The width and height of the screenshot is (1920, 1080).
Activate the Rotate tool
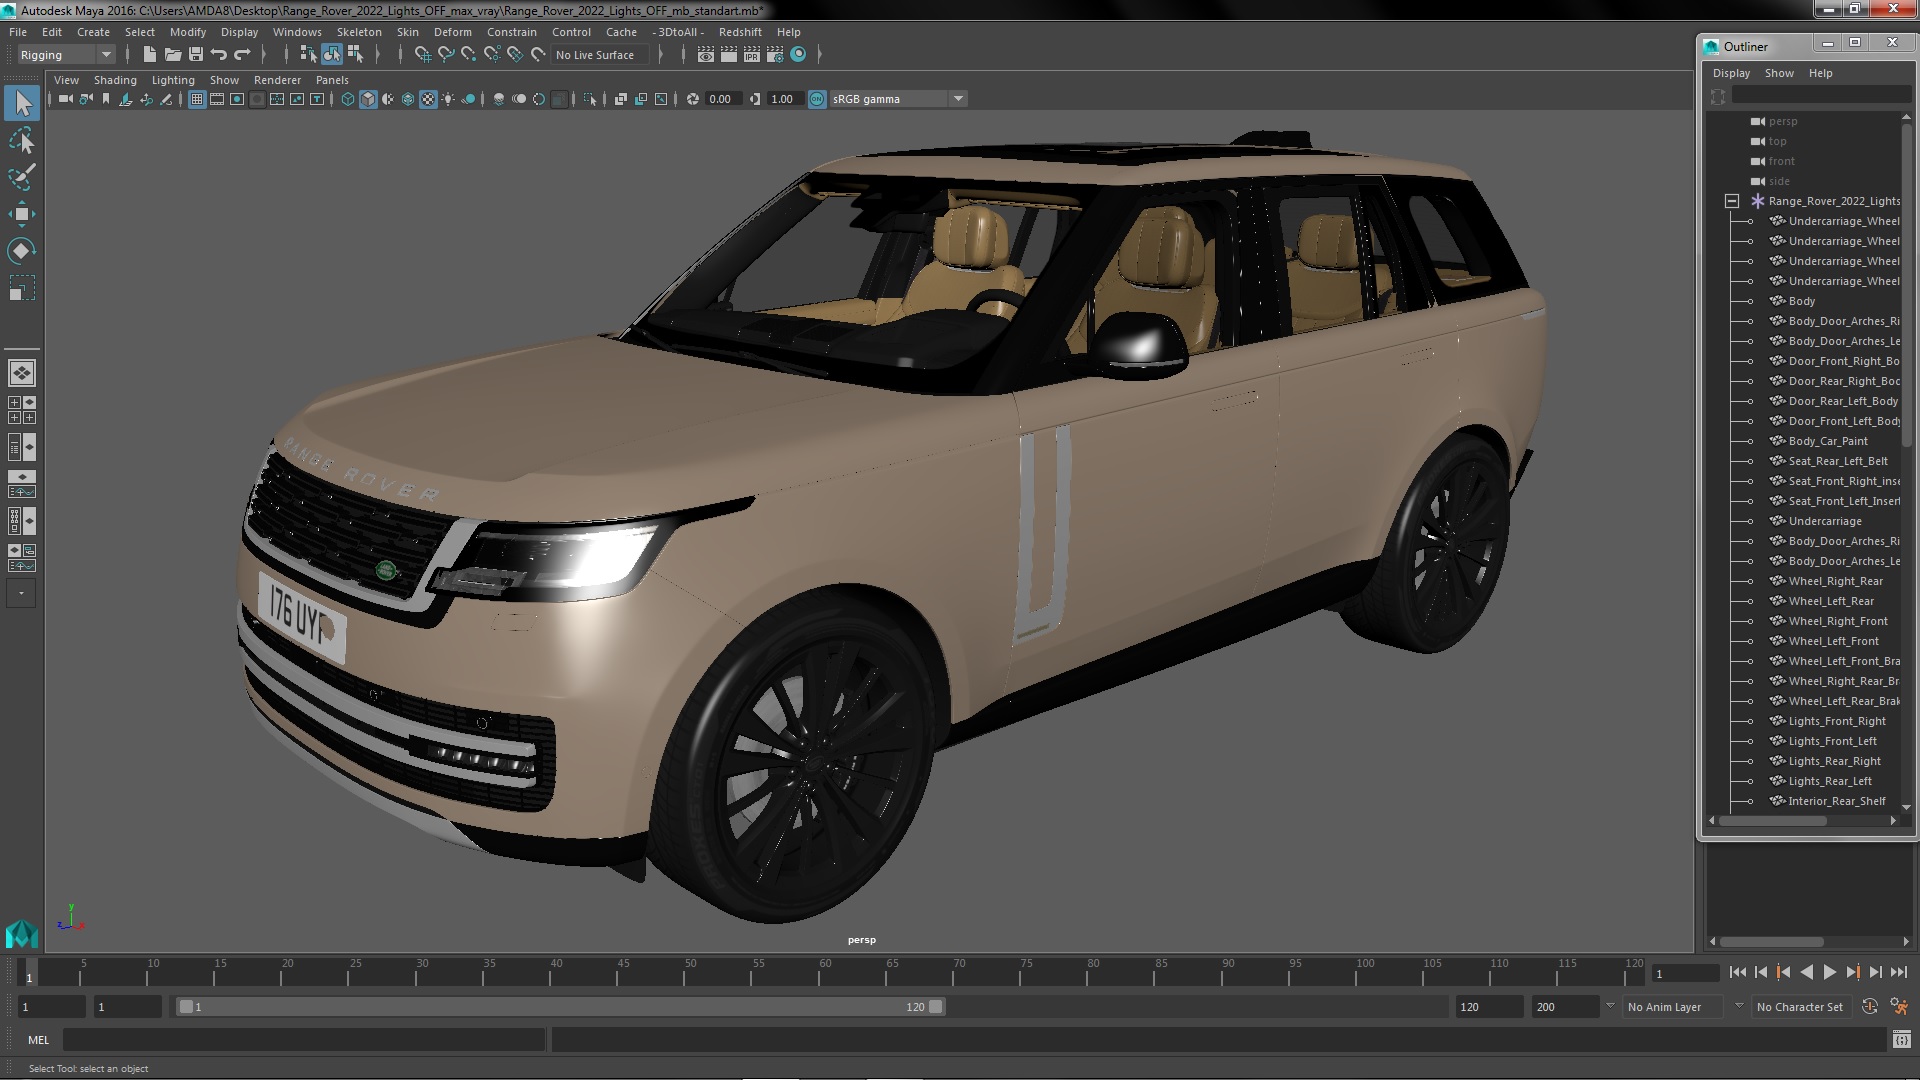[22, 250]
